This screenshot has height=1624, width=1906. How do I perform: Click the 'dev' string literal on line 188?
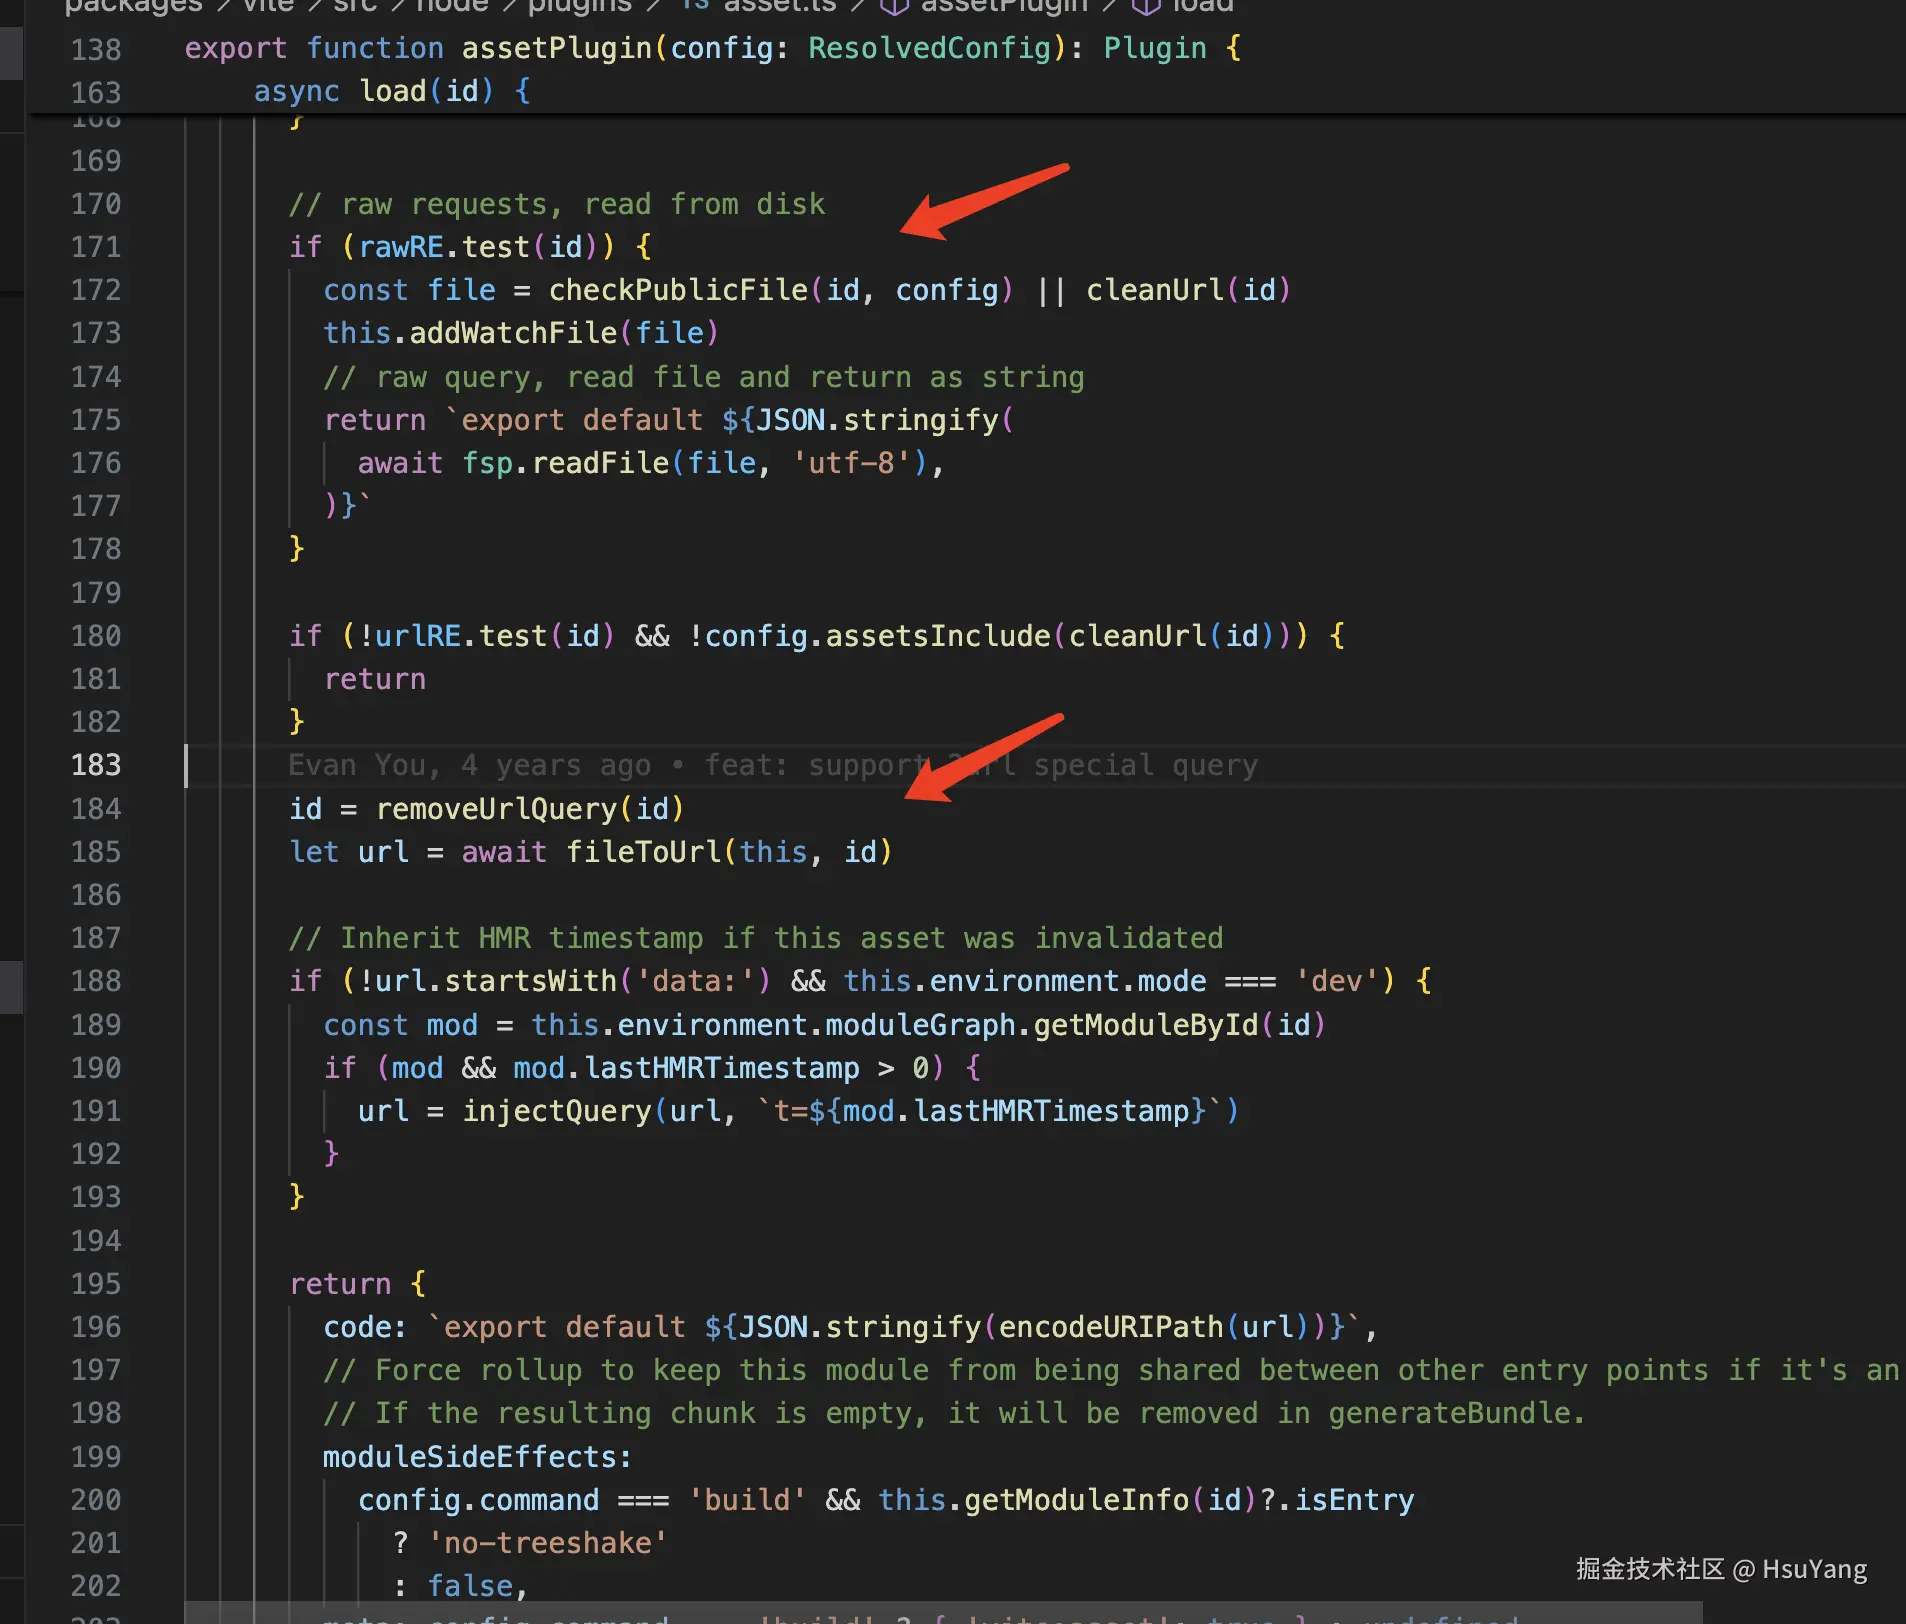(x=1337, y=981)
